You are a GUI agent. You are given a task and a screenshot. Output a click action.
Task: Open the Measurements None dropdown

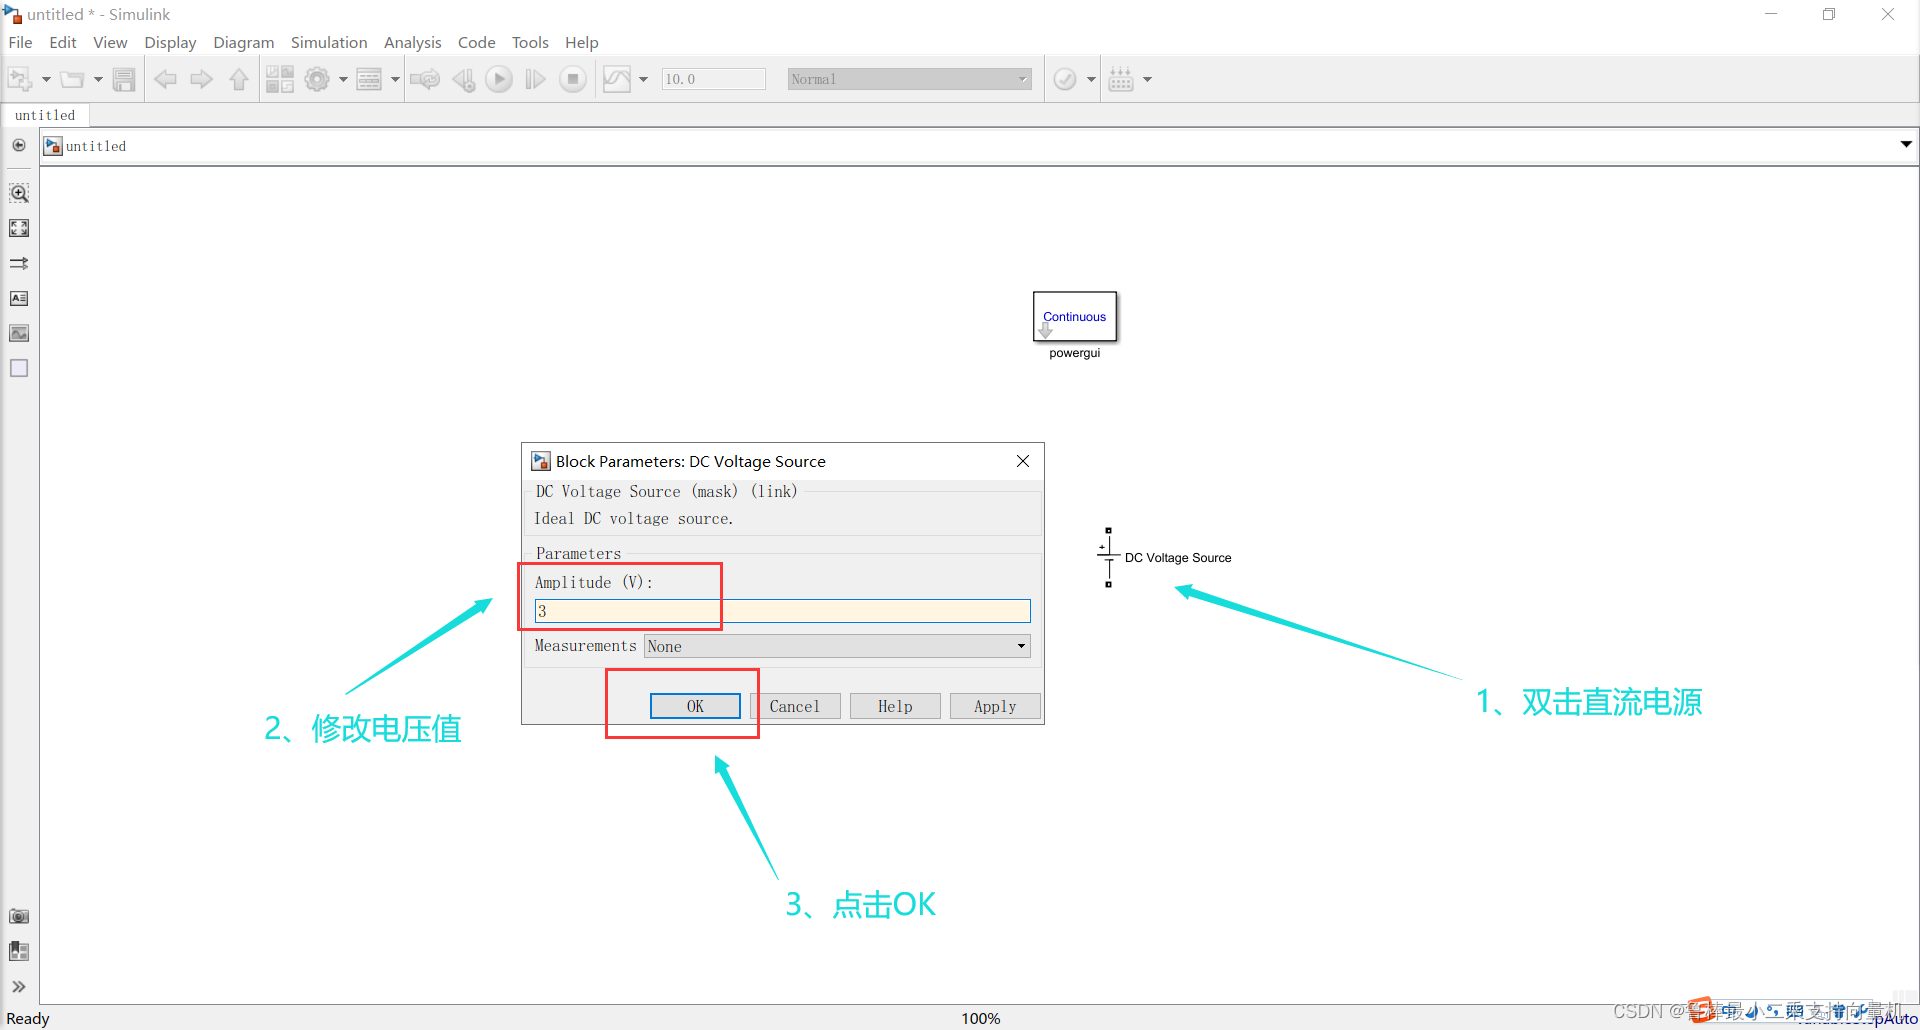point(837,646)
